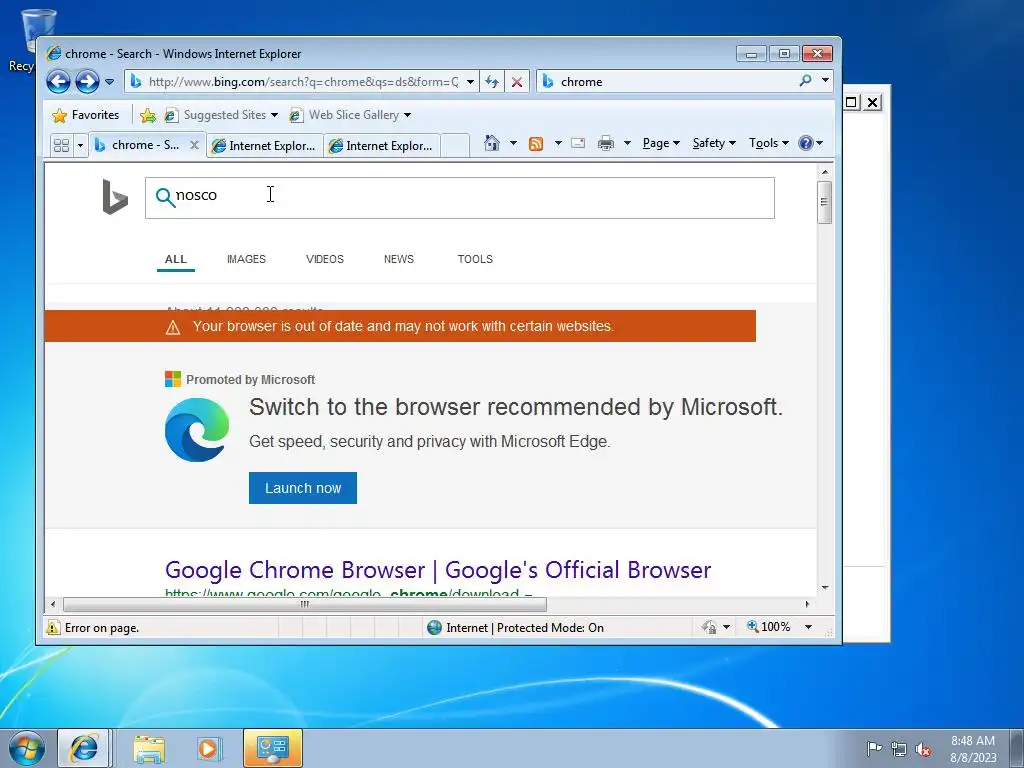1024x768 pixels.
Task: Open the Quick Tabs grid icon
Action: click(x=61, y=145)
